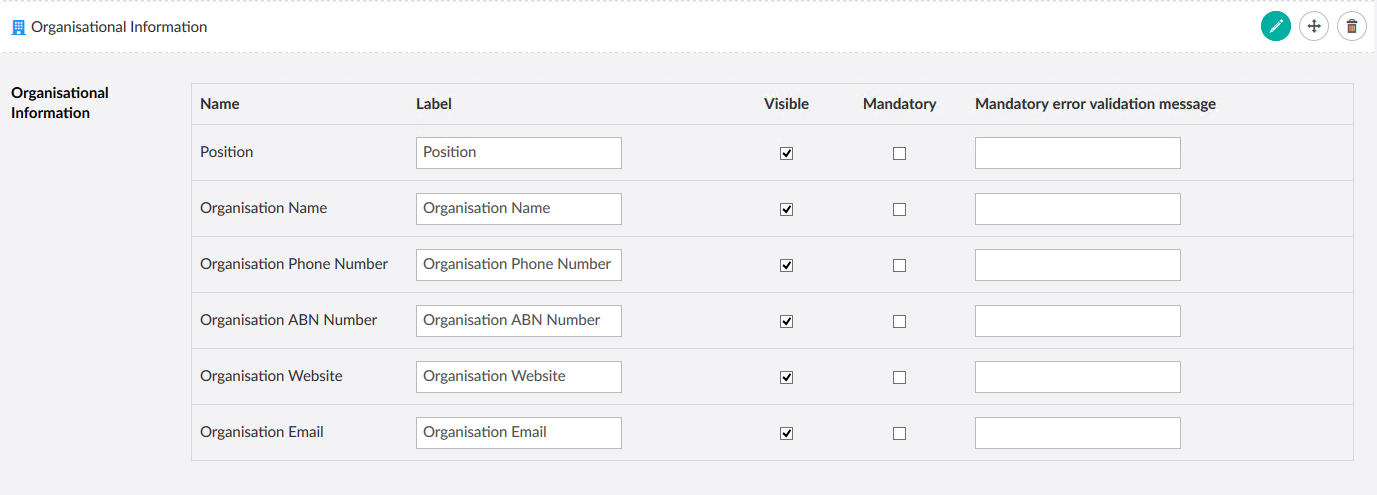Toggle Visible for Organisation Phone Number
This screenshot has height=495, width=1377.
(786, 265)
